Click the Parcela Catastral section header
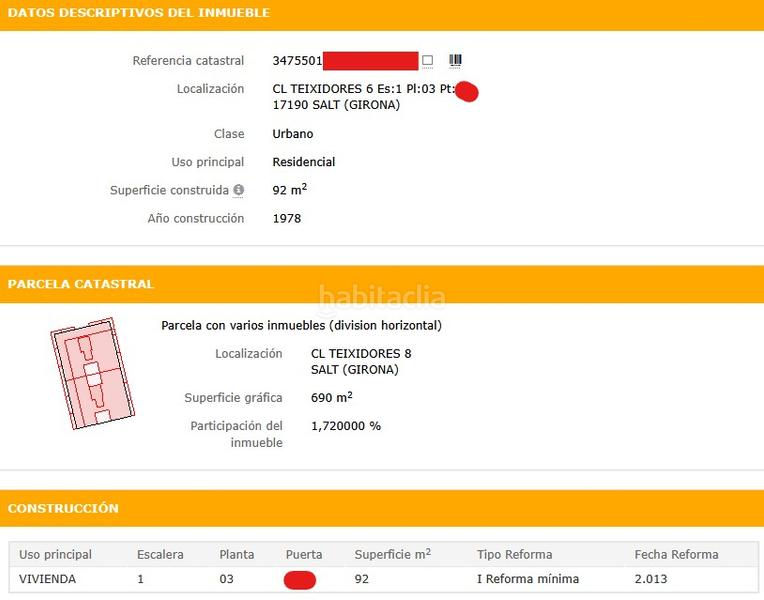764x600 pixels. point(81,284)
